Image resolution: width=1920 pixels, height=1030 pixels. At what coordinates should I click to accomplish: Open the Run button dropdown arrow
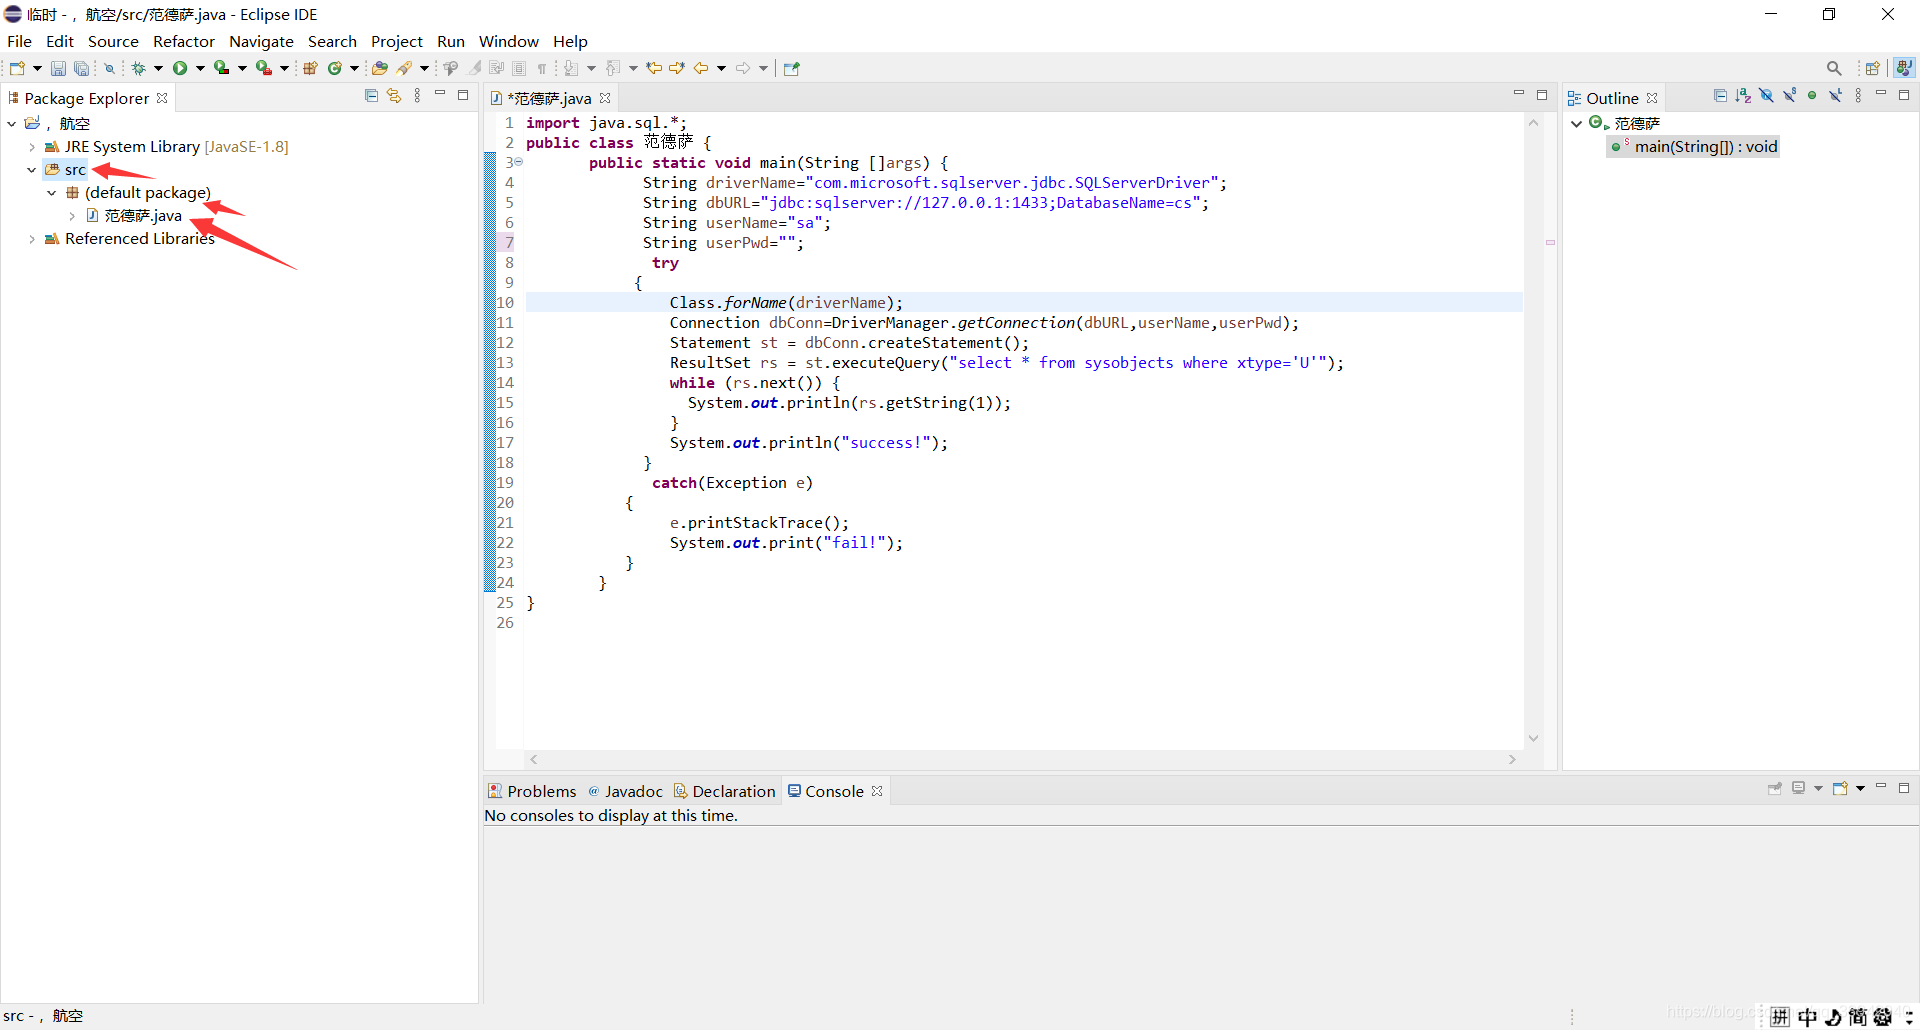pyautogui.click(x=200, y=68)
